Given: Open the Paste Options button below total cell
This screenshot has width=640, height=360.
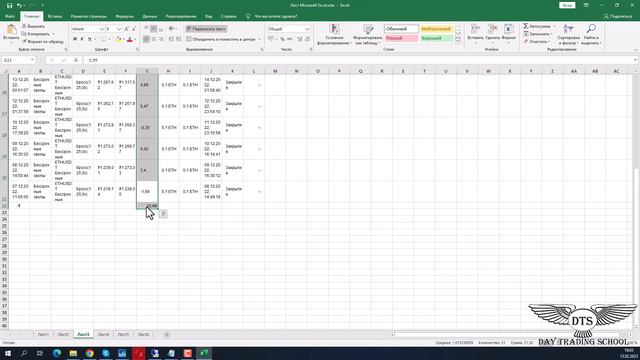Looking at the screenshot, I should 163,213.
